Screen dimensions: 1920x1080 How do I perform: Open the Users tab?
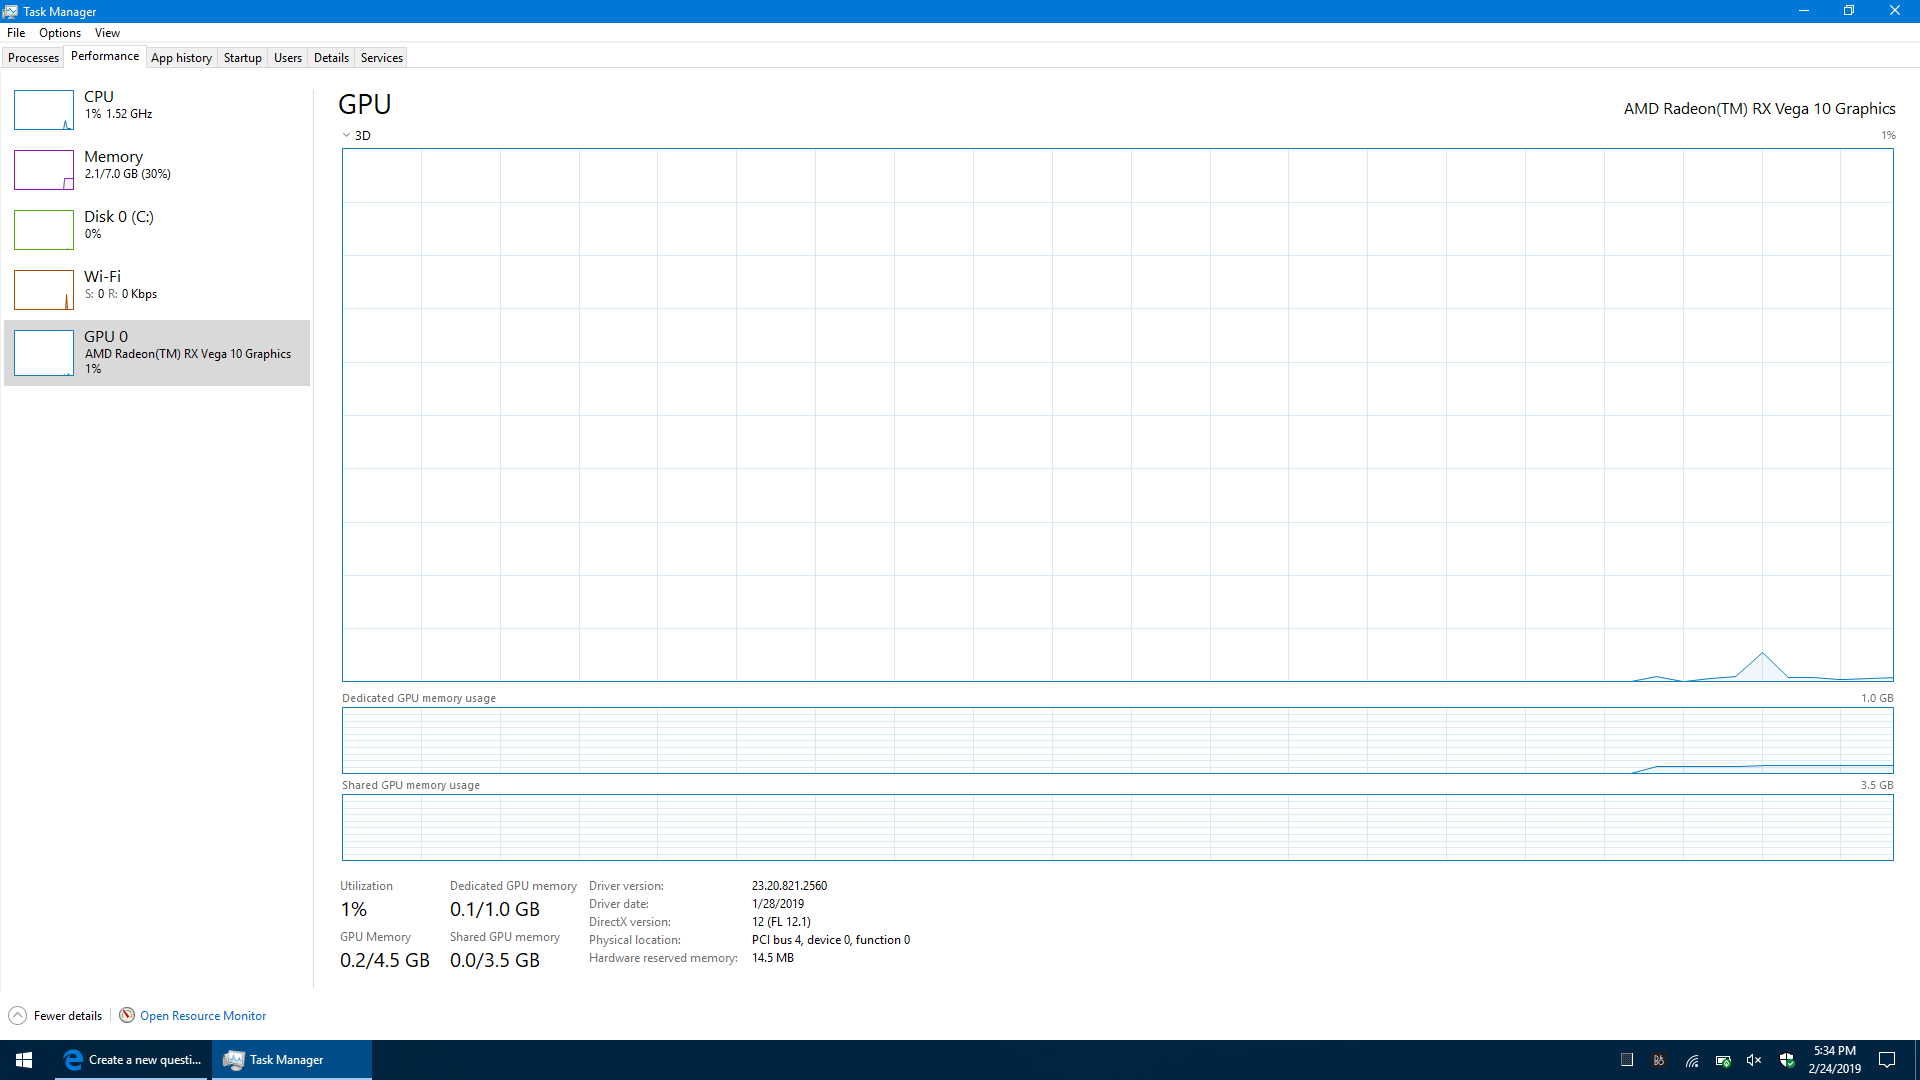pyautogui.click(x=288, y=58)
